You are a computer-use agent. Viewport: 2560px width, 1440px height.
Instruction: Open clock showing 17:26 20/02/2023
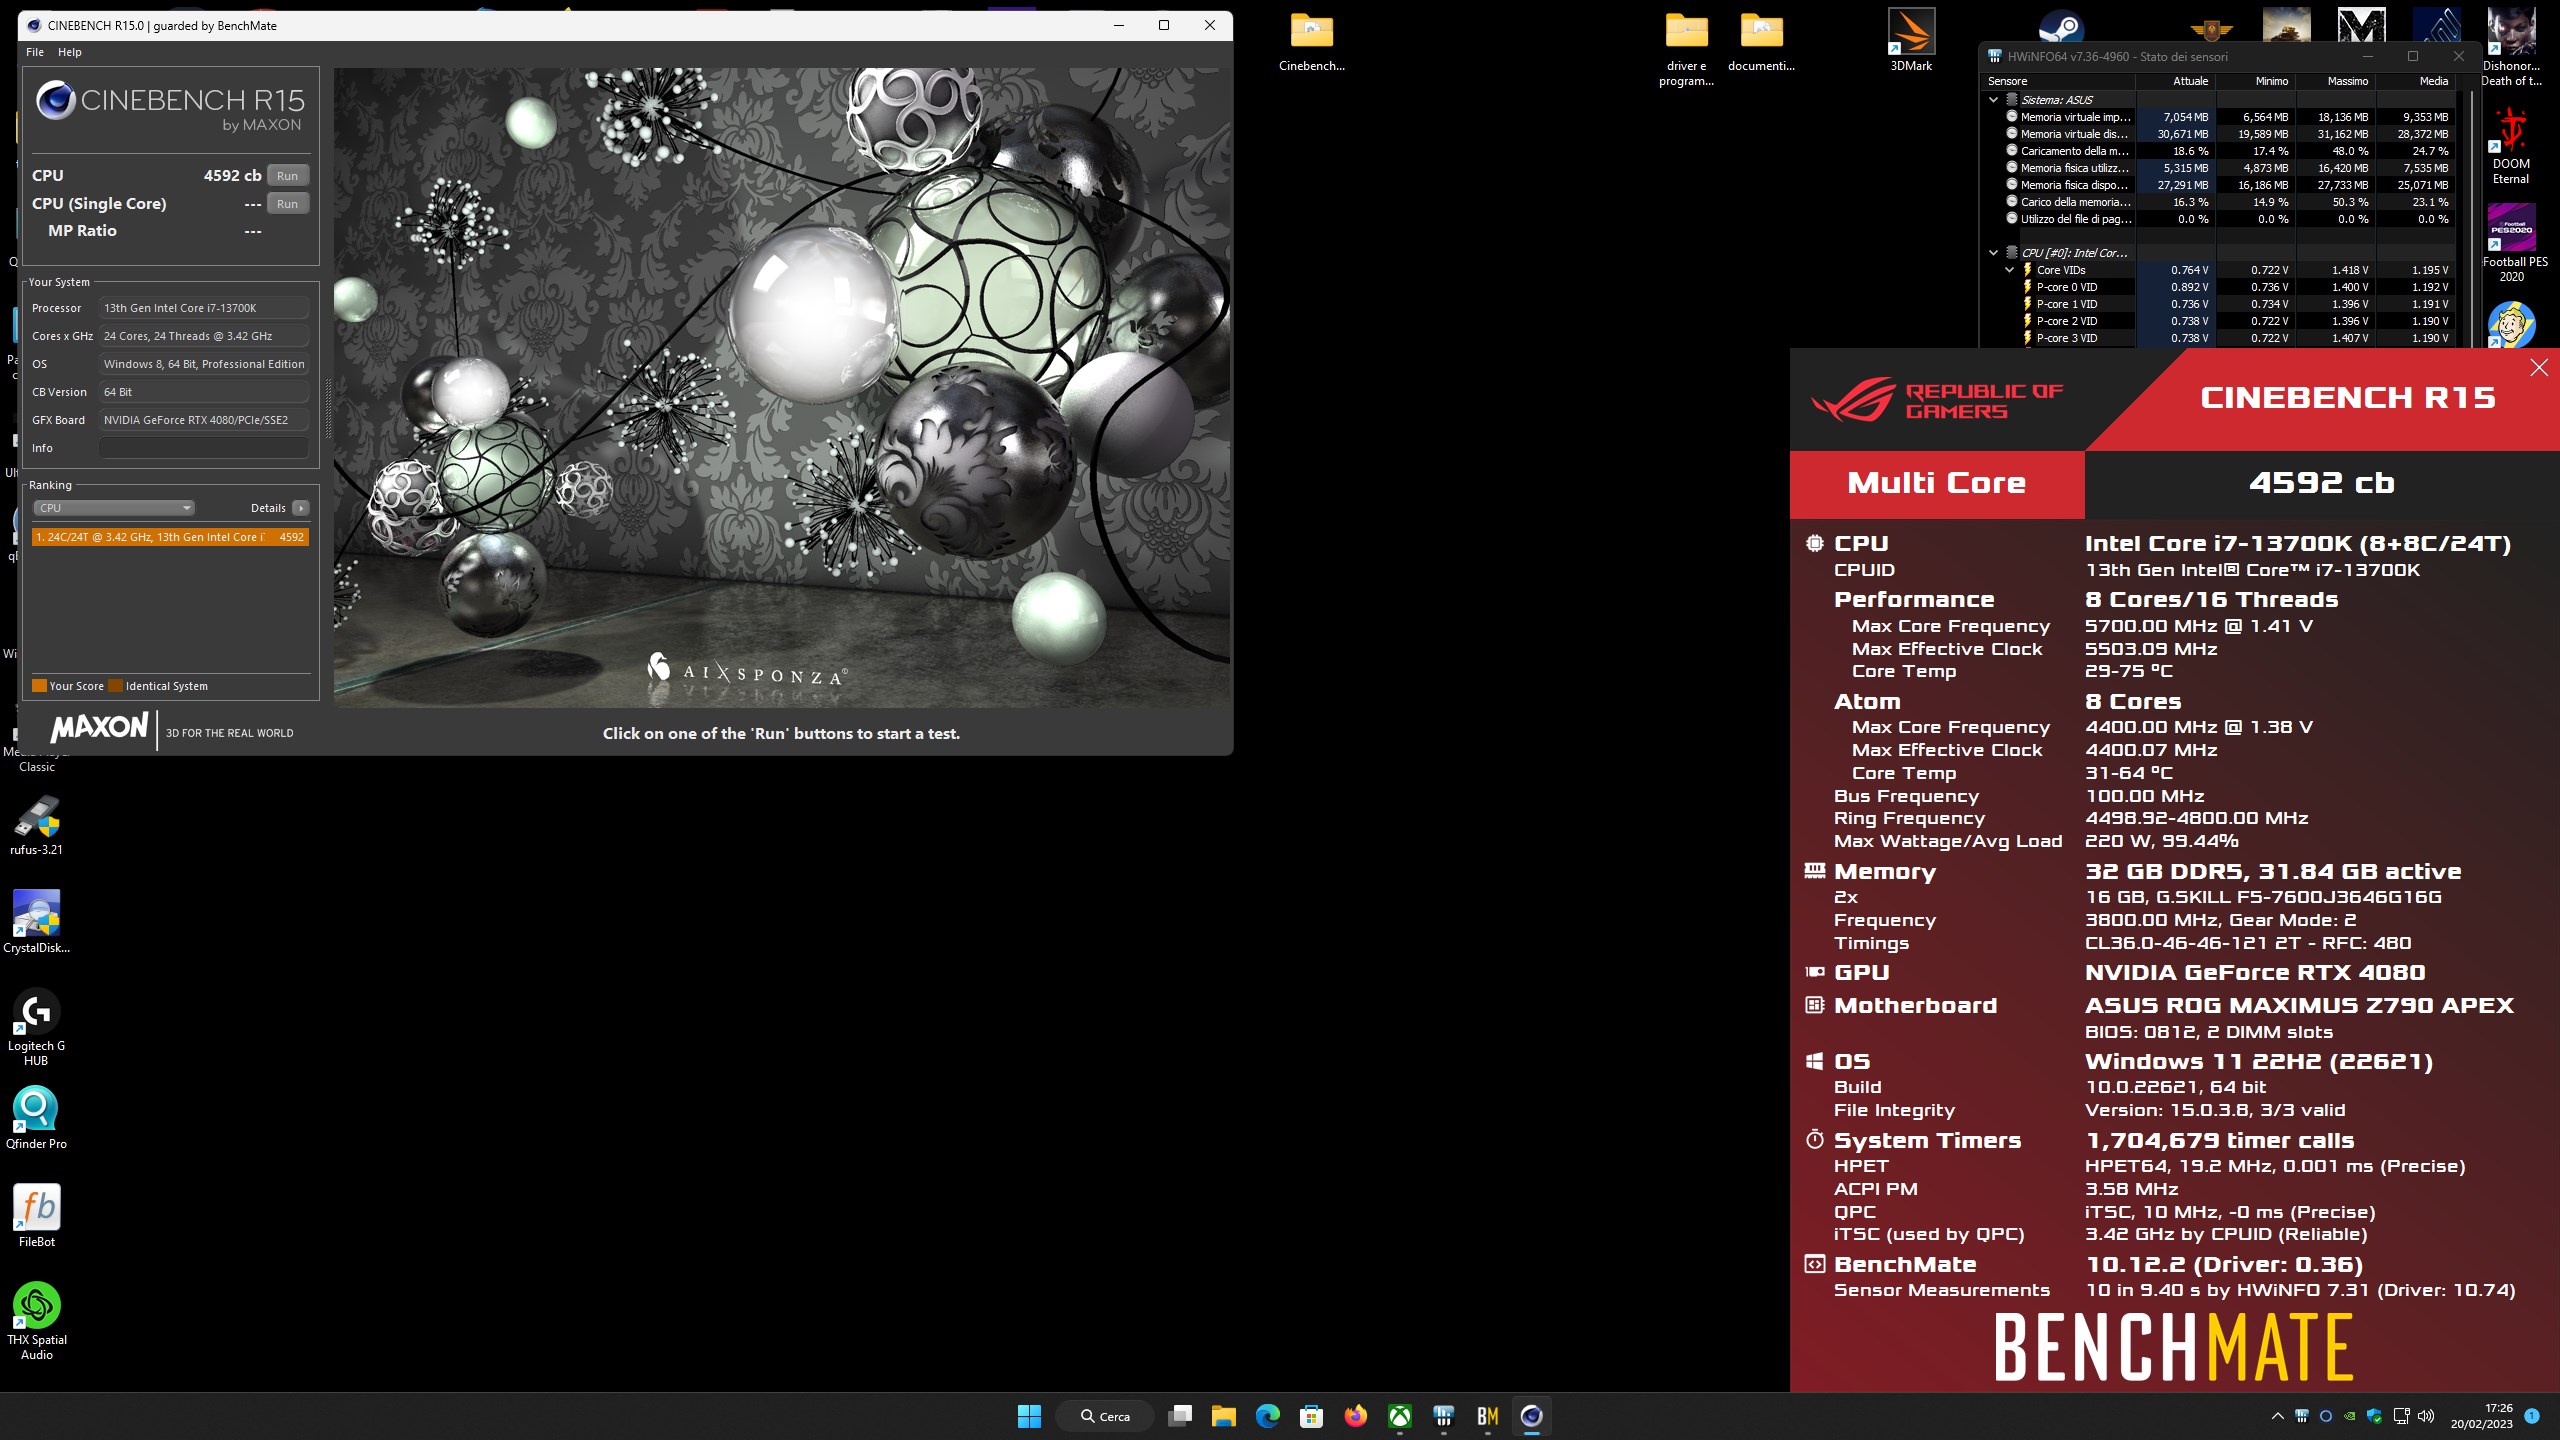[2482, 1416]
